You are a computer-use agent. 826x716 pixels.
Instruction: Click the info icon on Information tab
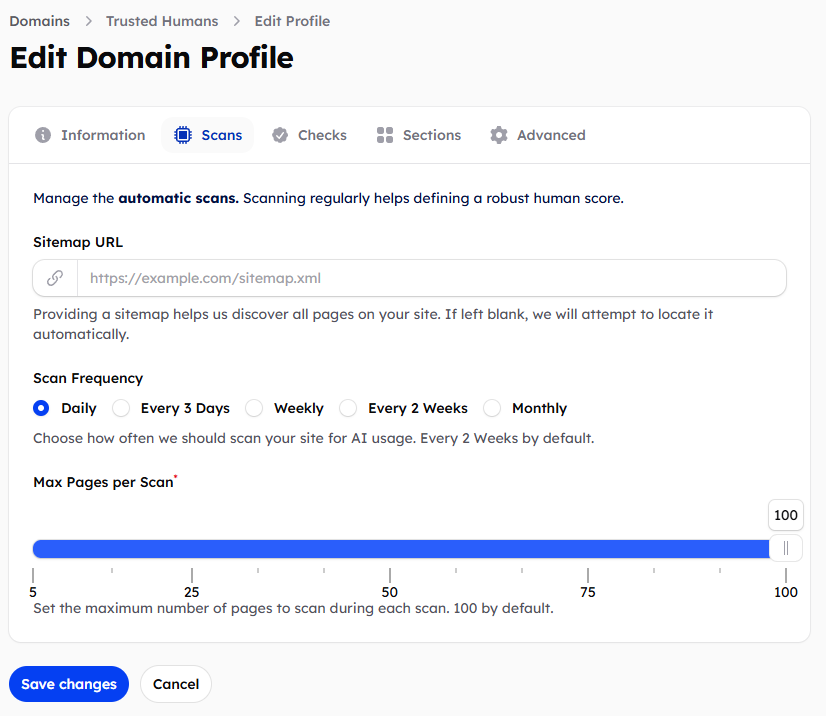coord(43,135)
